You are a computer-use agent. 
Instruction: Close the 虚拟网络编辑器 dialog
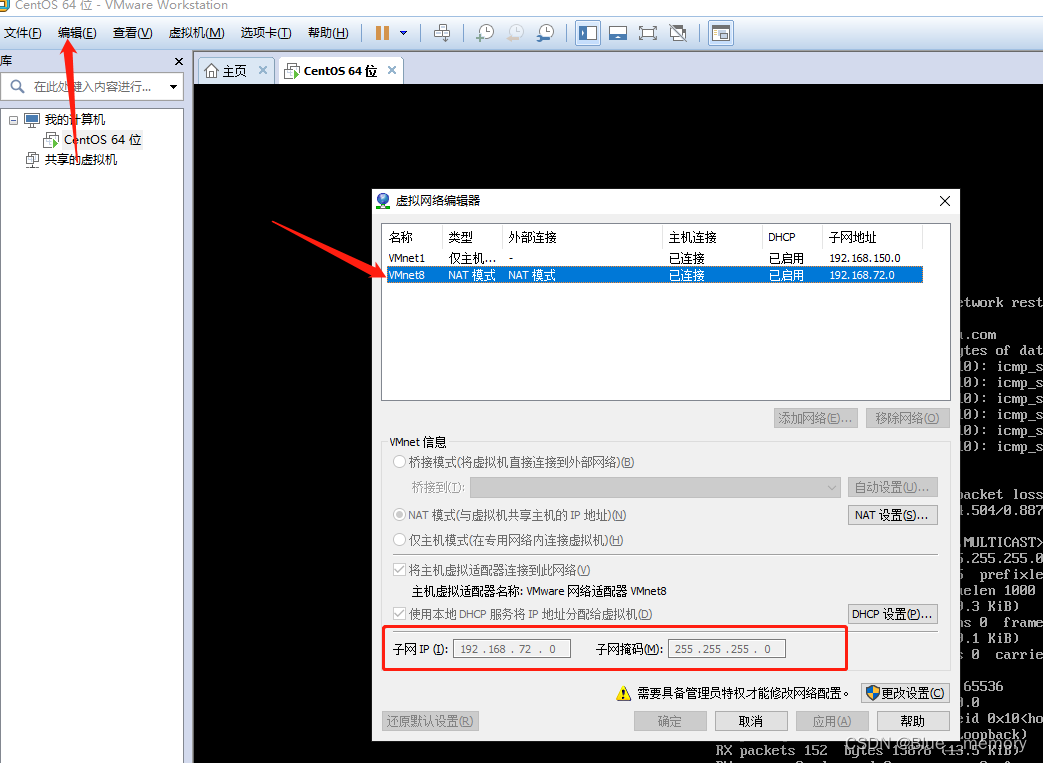pos(945,201)
